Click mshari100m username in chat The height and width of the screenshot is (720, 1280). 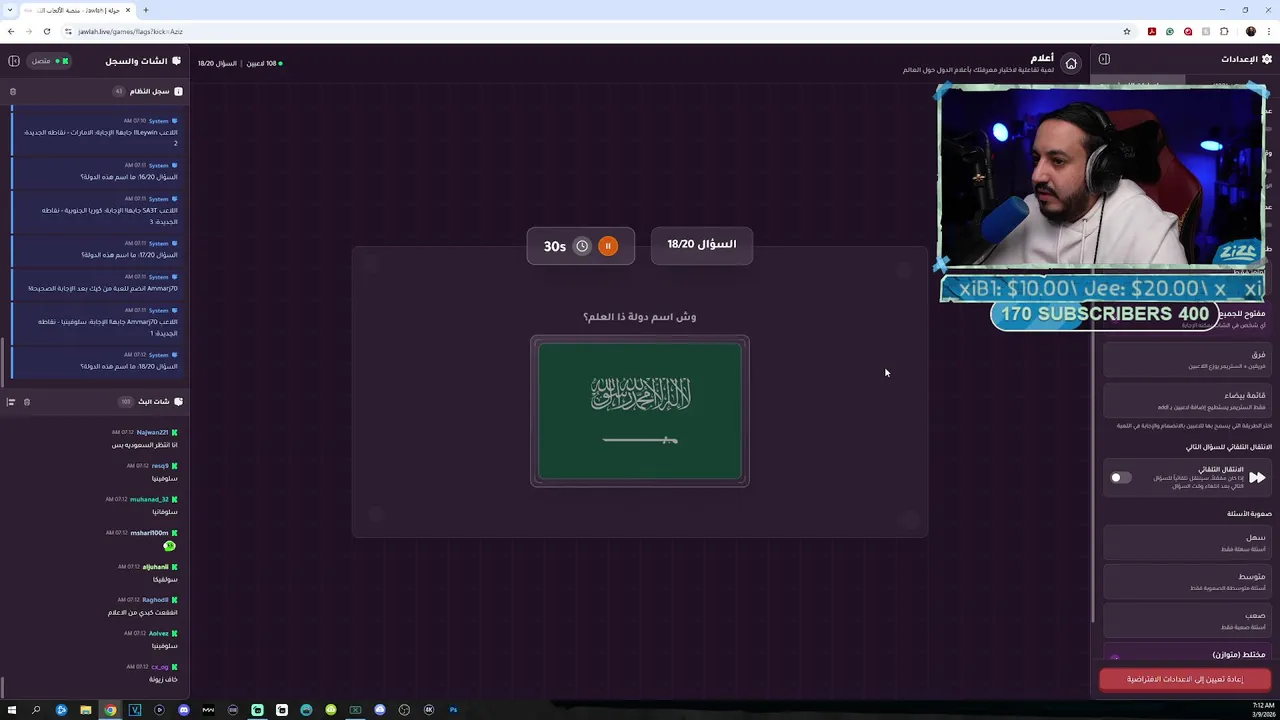tap(149, 533)
